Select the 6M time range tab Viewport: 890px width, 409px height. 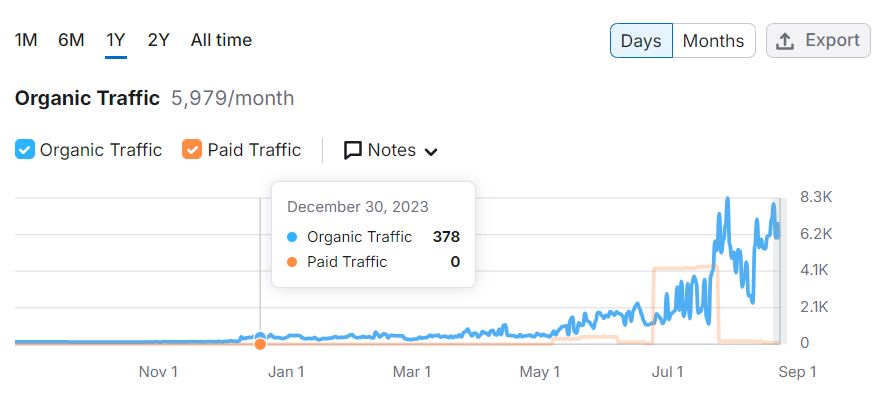[71, 40]
